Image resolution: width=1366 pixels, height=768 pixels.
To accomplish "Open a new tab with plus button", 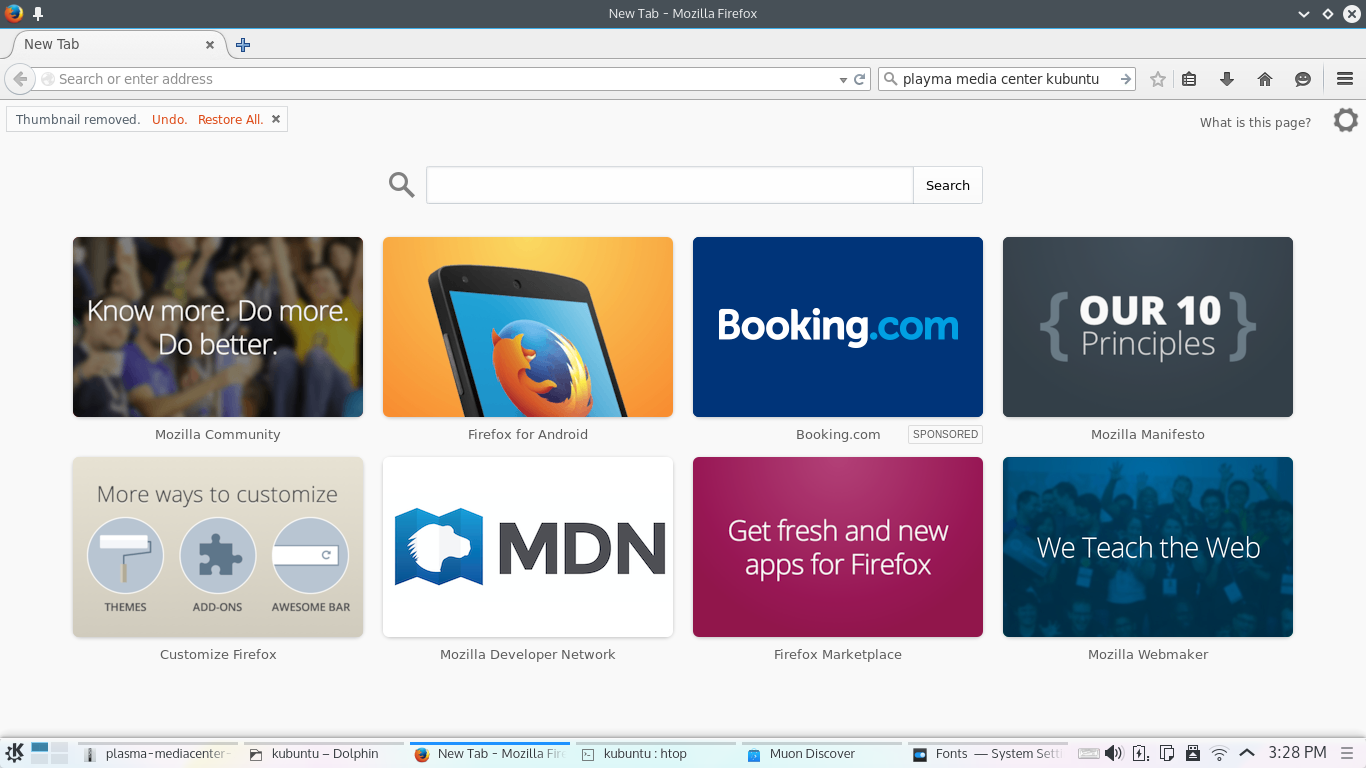I will tap(243, 45).
